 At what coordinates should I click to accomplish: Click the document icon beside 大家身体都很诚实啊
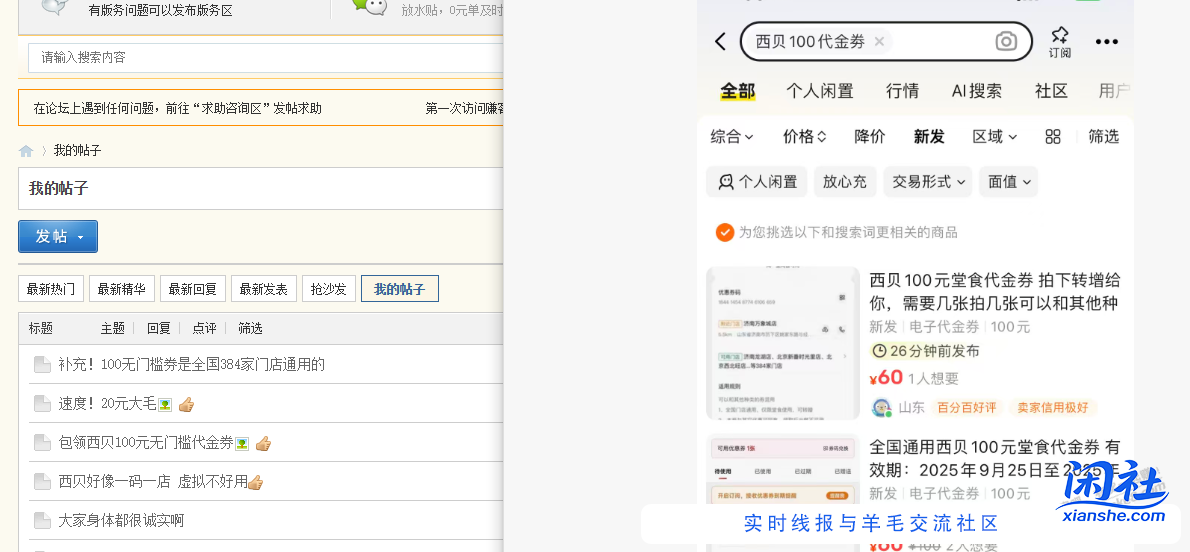[42, 521]
